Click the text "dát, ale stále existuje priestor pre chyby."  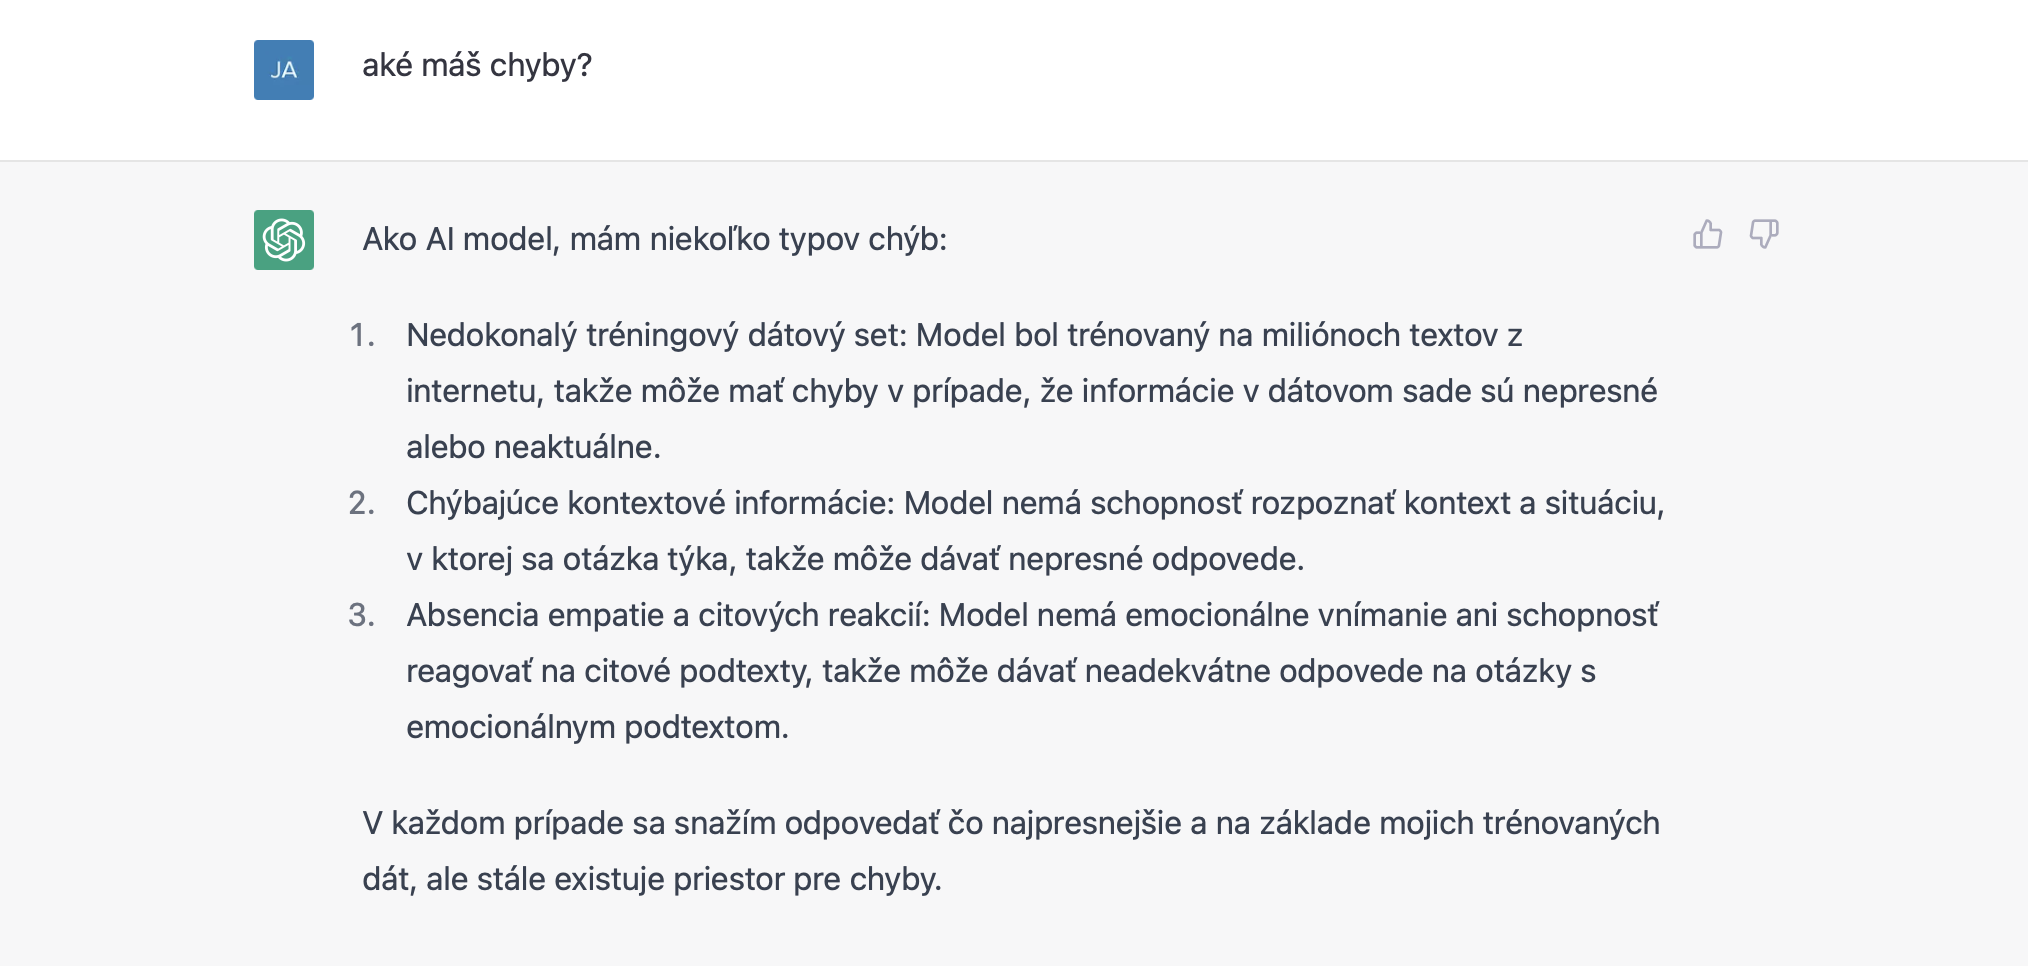click(x=652, y=879)
